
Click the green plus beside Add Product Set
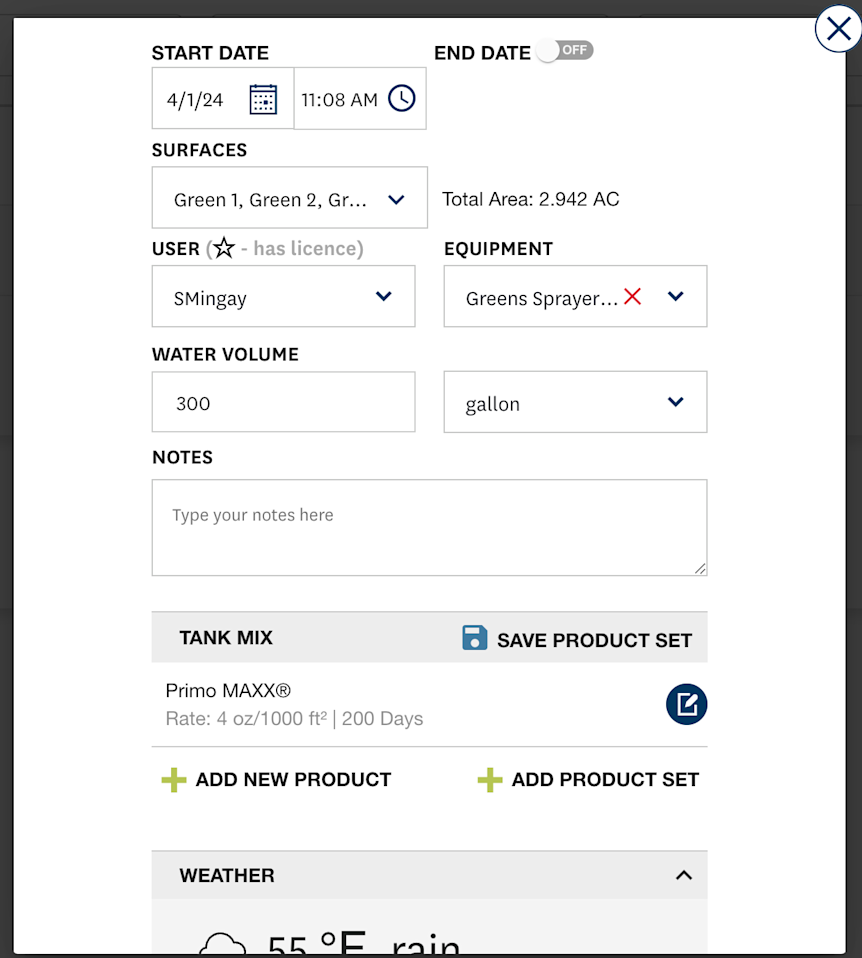[x=490, y=780]
